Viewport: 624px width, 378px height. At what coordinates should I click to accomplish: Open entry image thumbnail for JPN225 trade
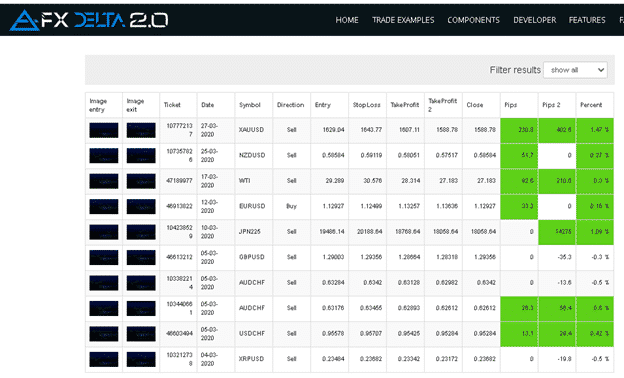[103, 232]
